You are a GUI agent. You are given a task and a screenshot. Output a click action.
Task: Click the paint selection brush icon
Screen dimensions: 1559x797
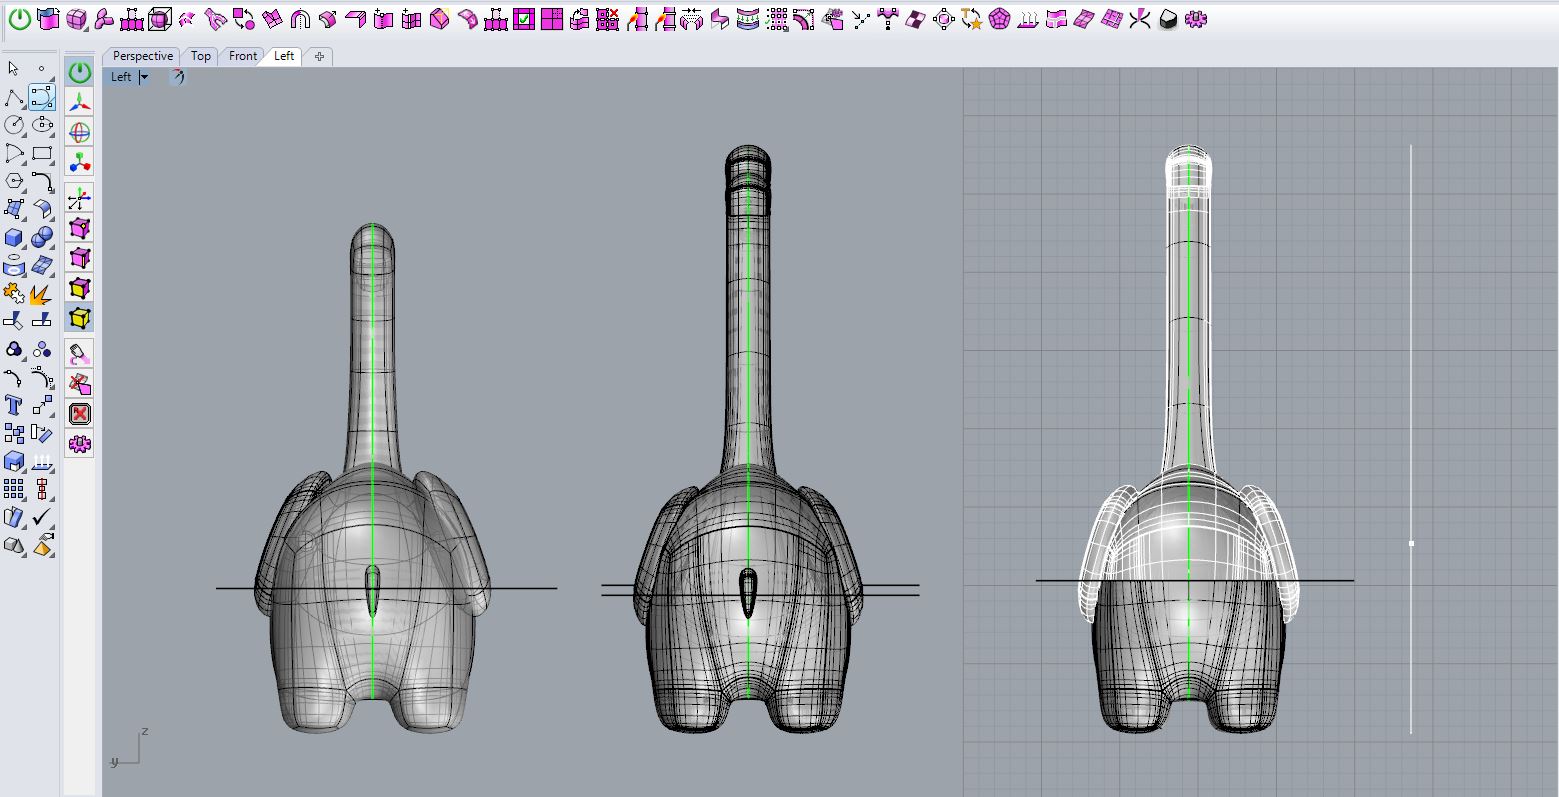click(x=80, y=354)
